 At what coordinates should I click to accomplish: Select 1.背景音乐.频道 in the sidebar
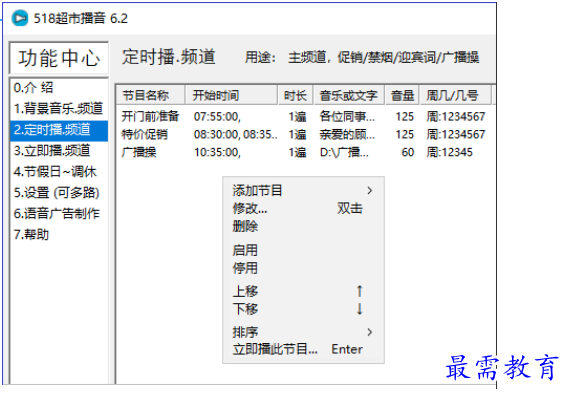click(x=58, y=108)
